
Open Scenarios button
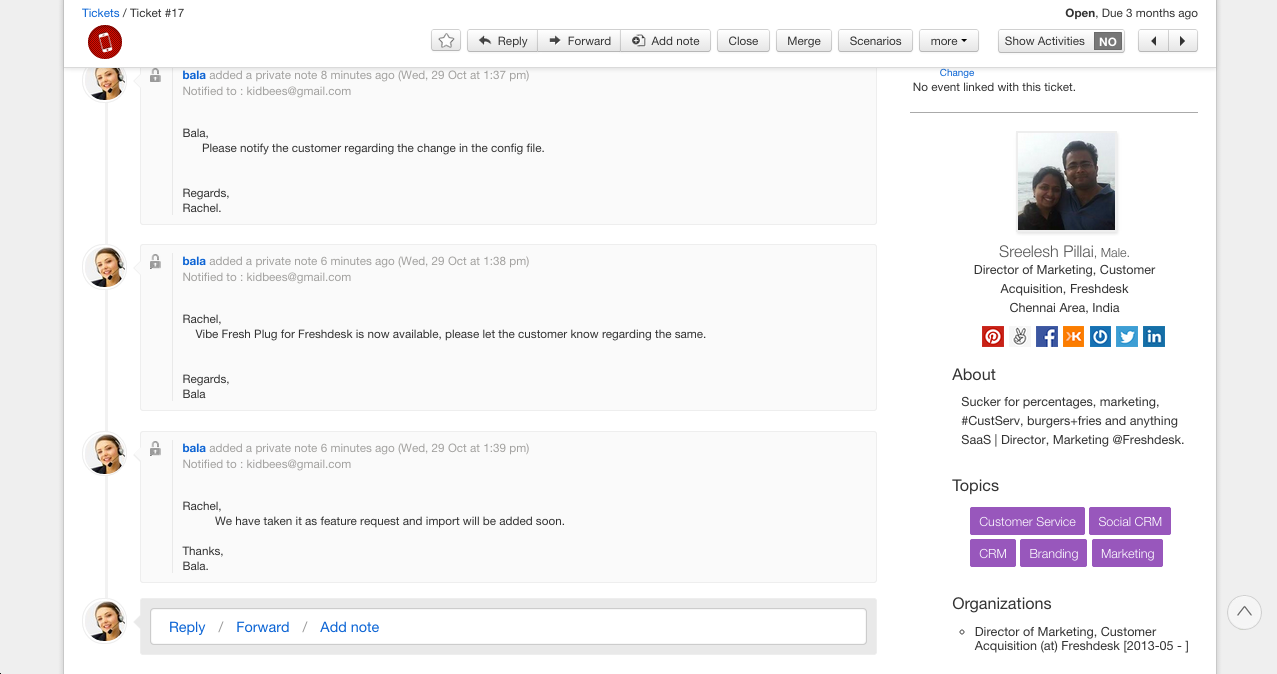pos(875,41)
